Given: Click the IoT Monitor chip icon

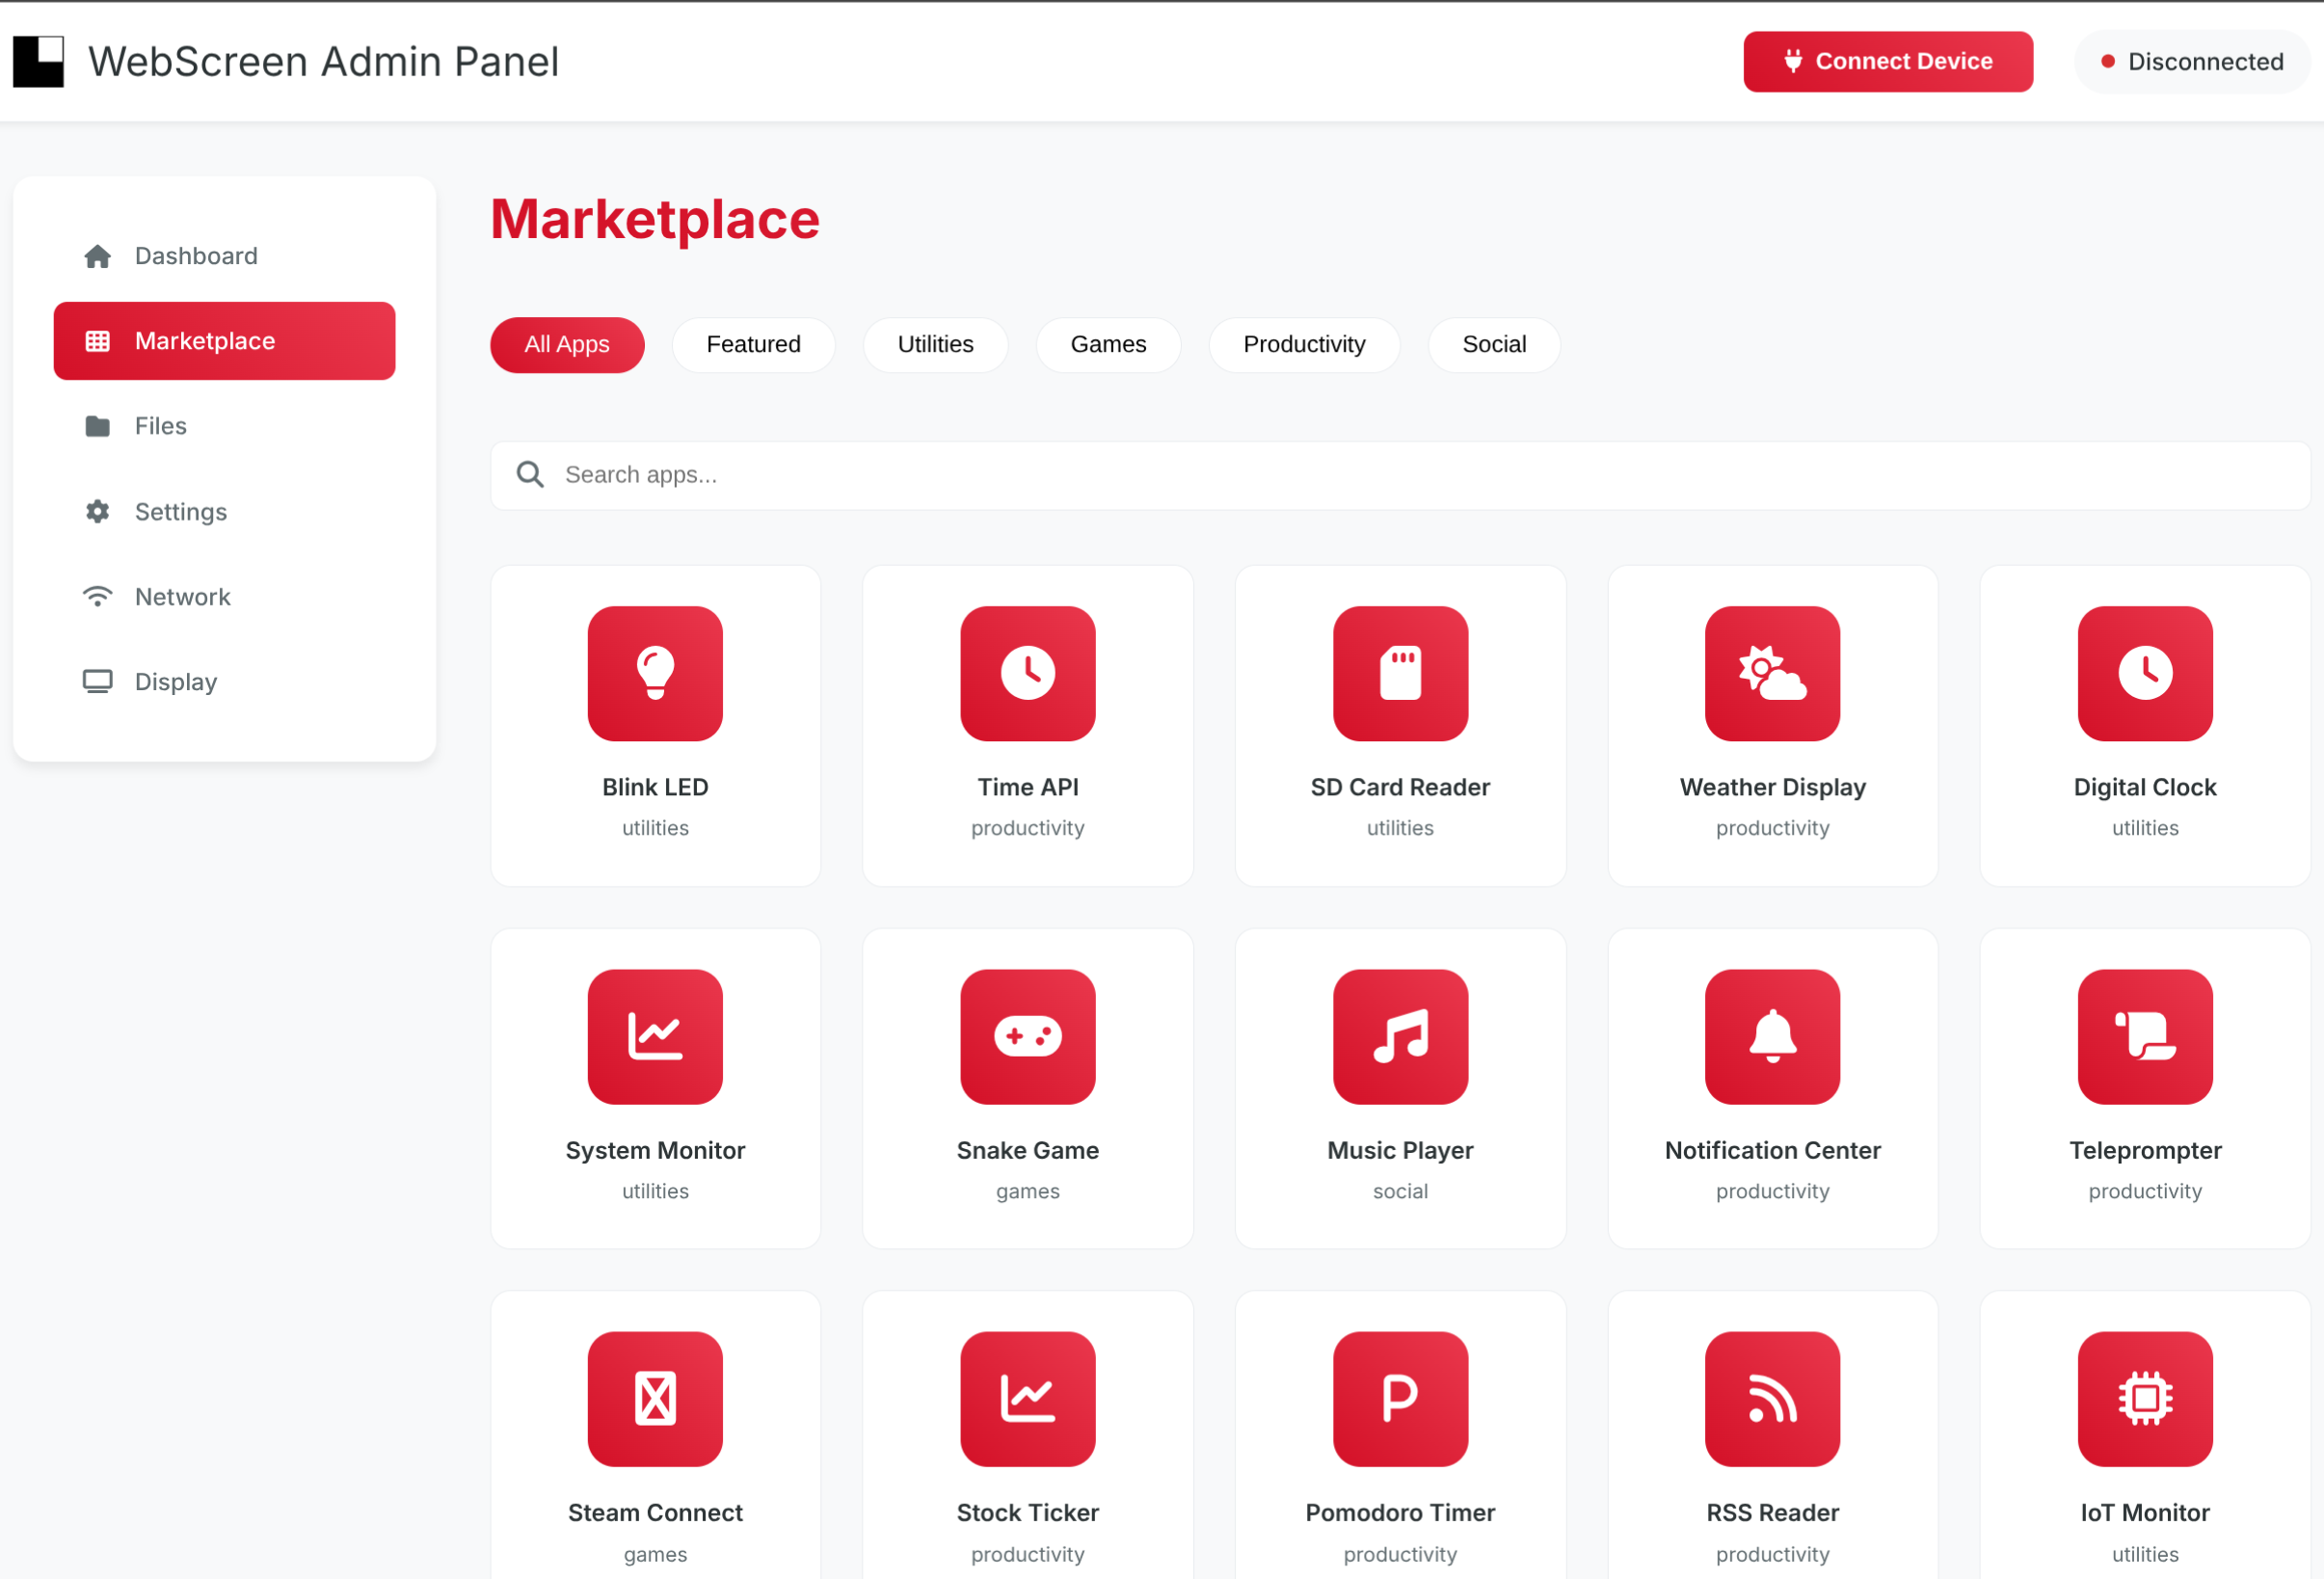Looking at the screenshot, I should pyautogui.click(x=2144, y=1398).
